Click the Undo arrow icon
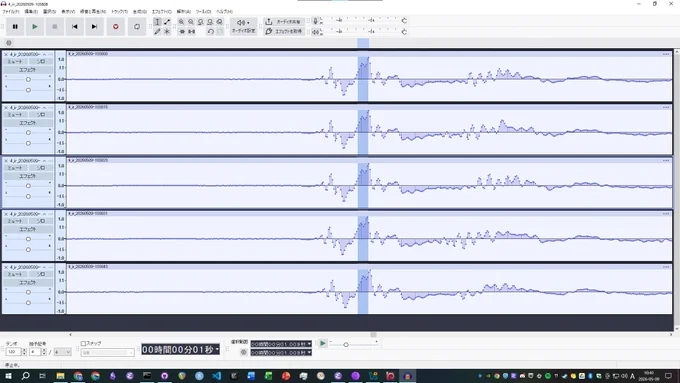680x383 pixels. pyautogui.click(x=210, y=32)
